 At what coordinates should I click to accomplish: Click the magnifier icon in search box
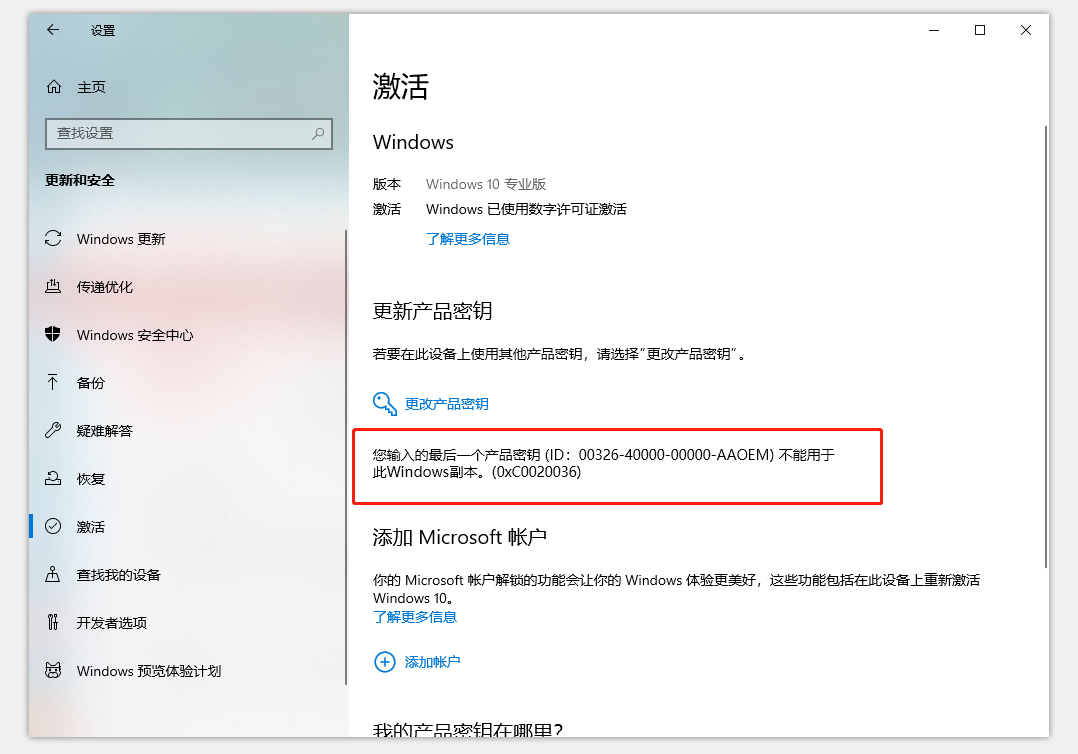[x=317, y=133]
